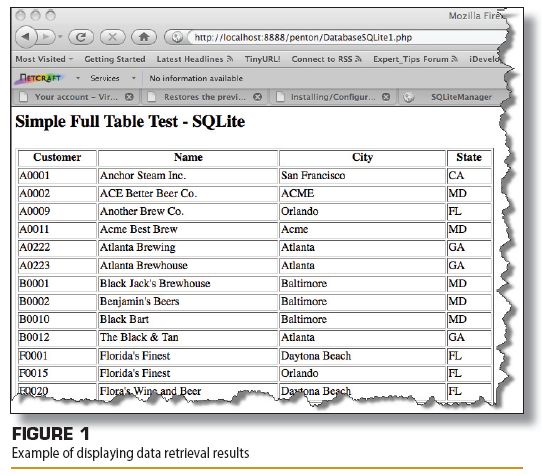Click the SQLiteManager tab favicon
Image resolution: width=542 pixels, height=475 pixels.
[409, 97]
